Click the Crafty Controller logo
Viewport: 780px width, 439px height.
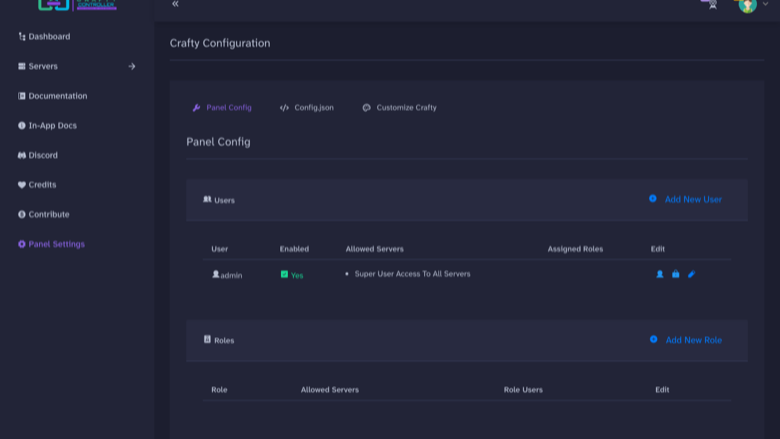(77, 5)
